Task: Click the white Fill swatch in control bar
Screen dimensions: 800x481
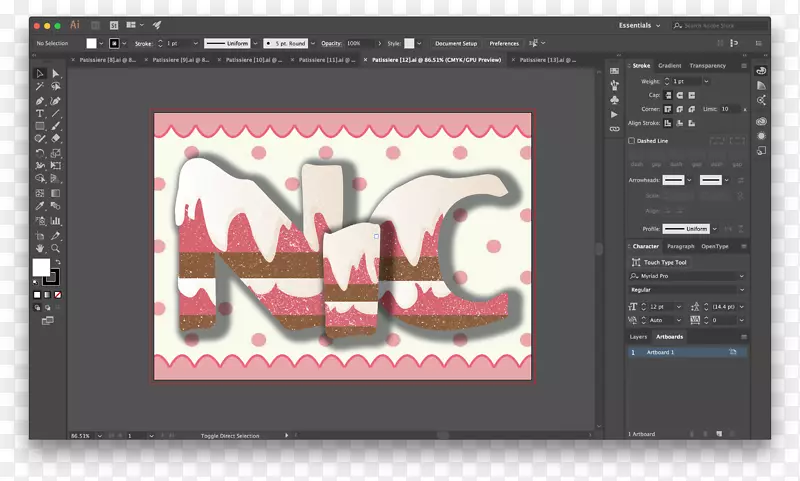Action: (92, 43)
